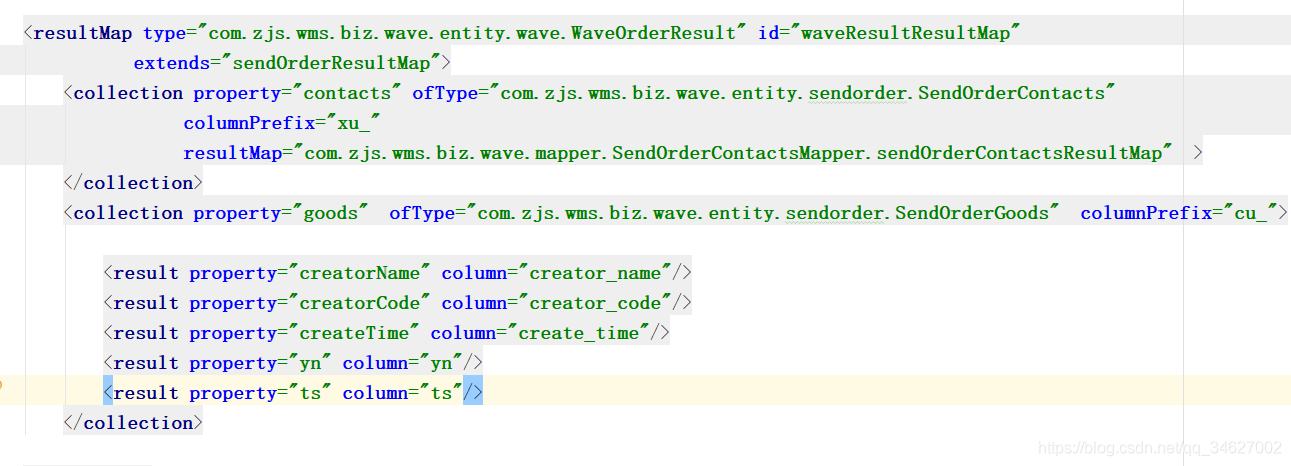The width and height of the screenshot is (1291, 466).
Task: Click the underlined "sendorder" in SendOrderContacts path
Action: click(x=859, y=93)
